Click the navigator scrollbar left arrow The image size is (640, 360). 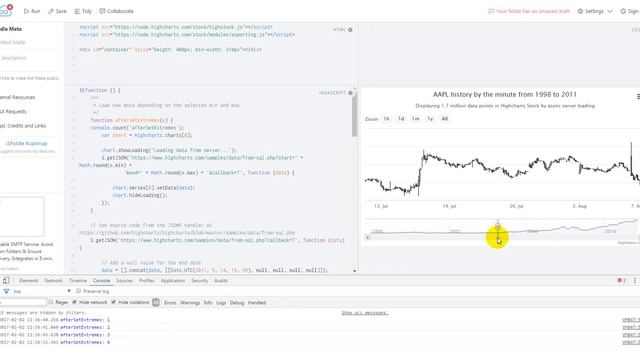[368, 238]
